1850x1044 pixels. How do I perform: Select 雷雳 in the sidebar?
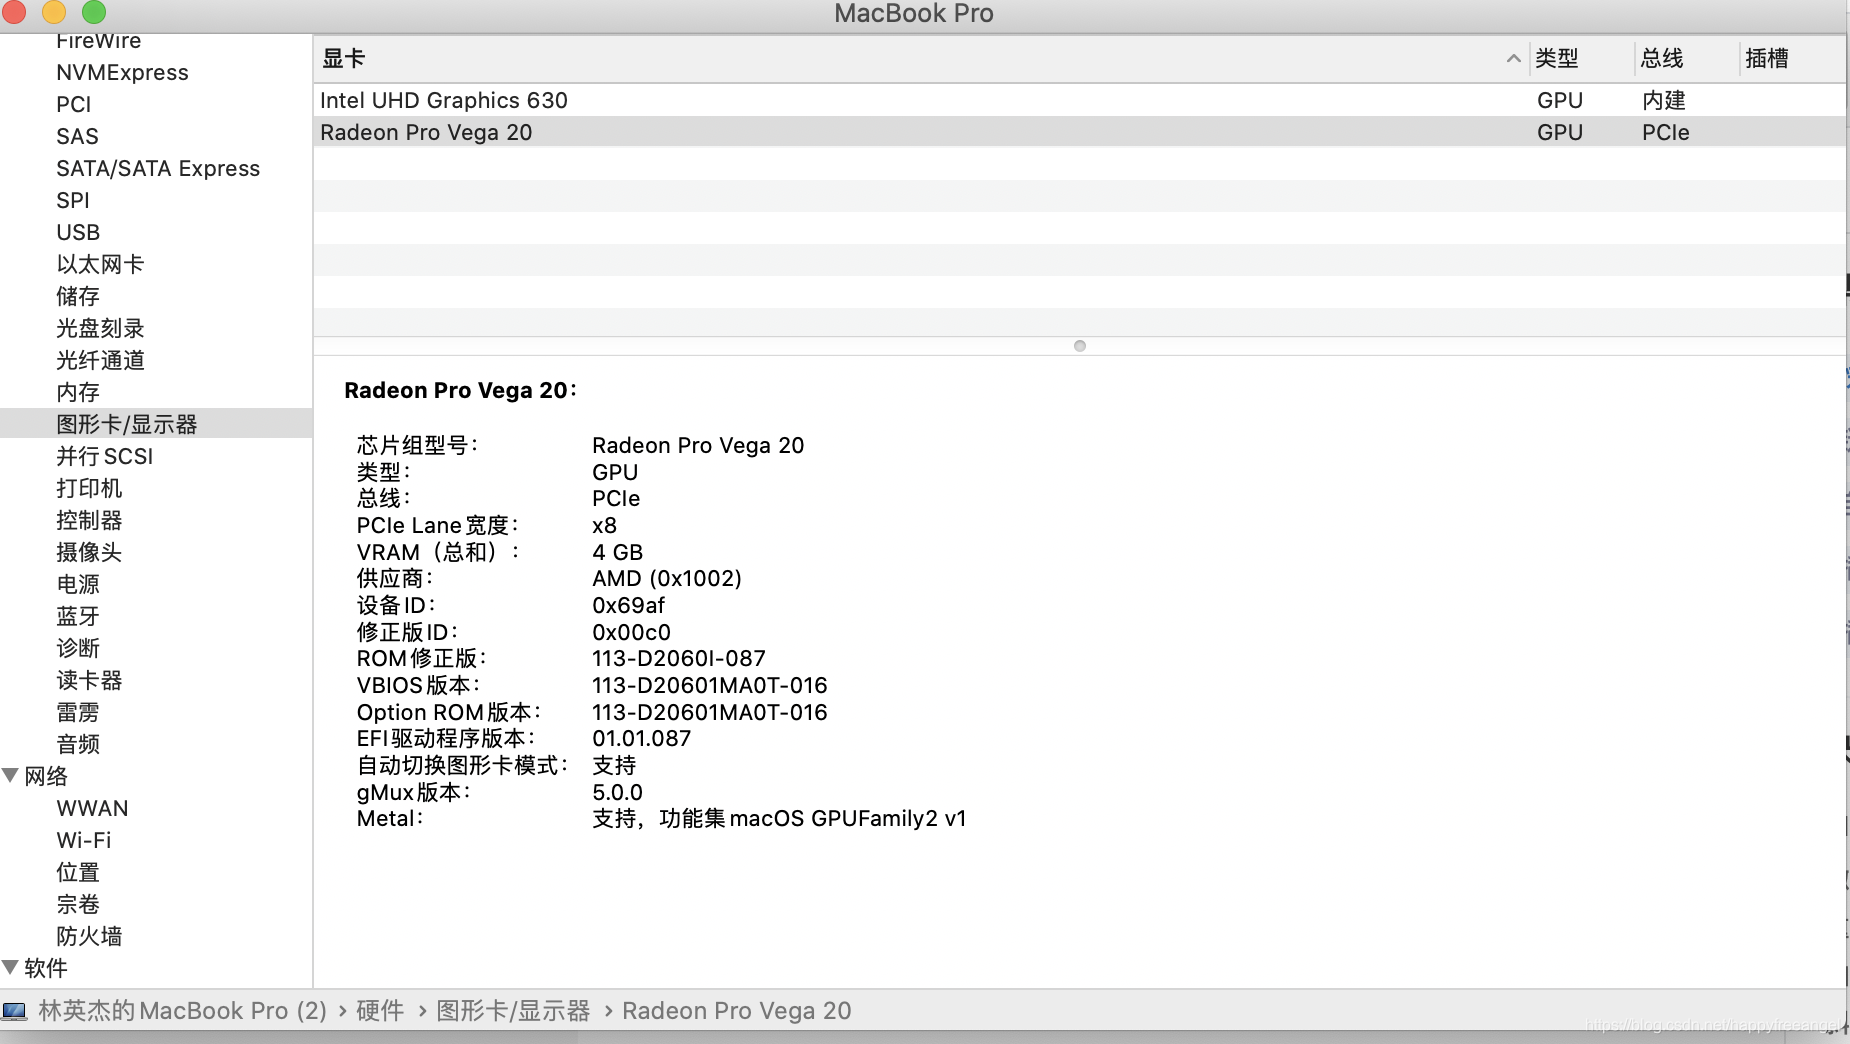pos(78,713)
